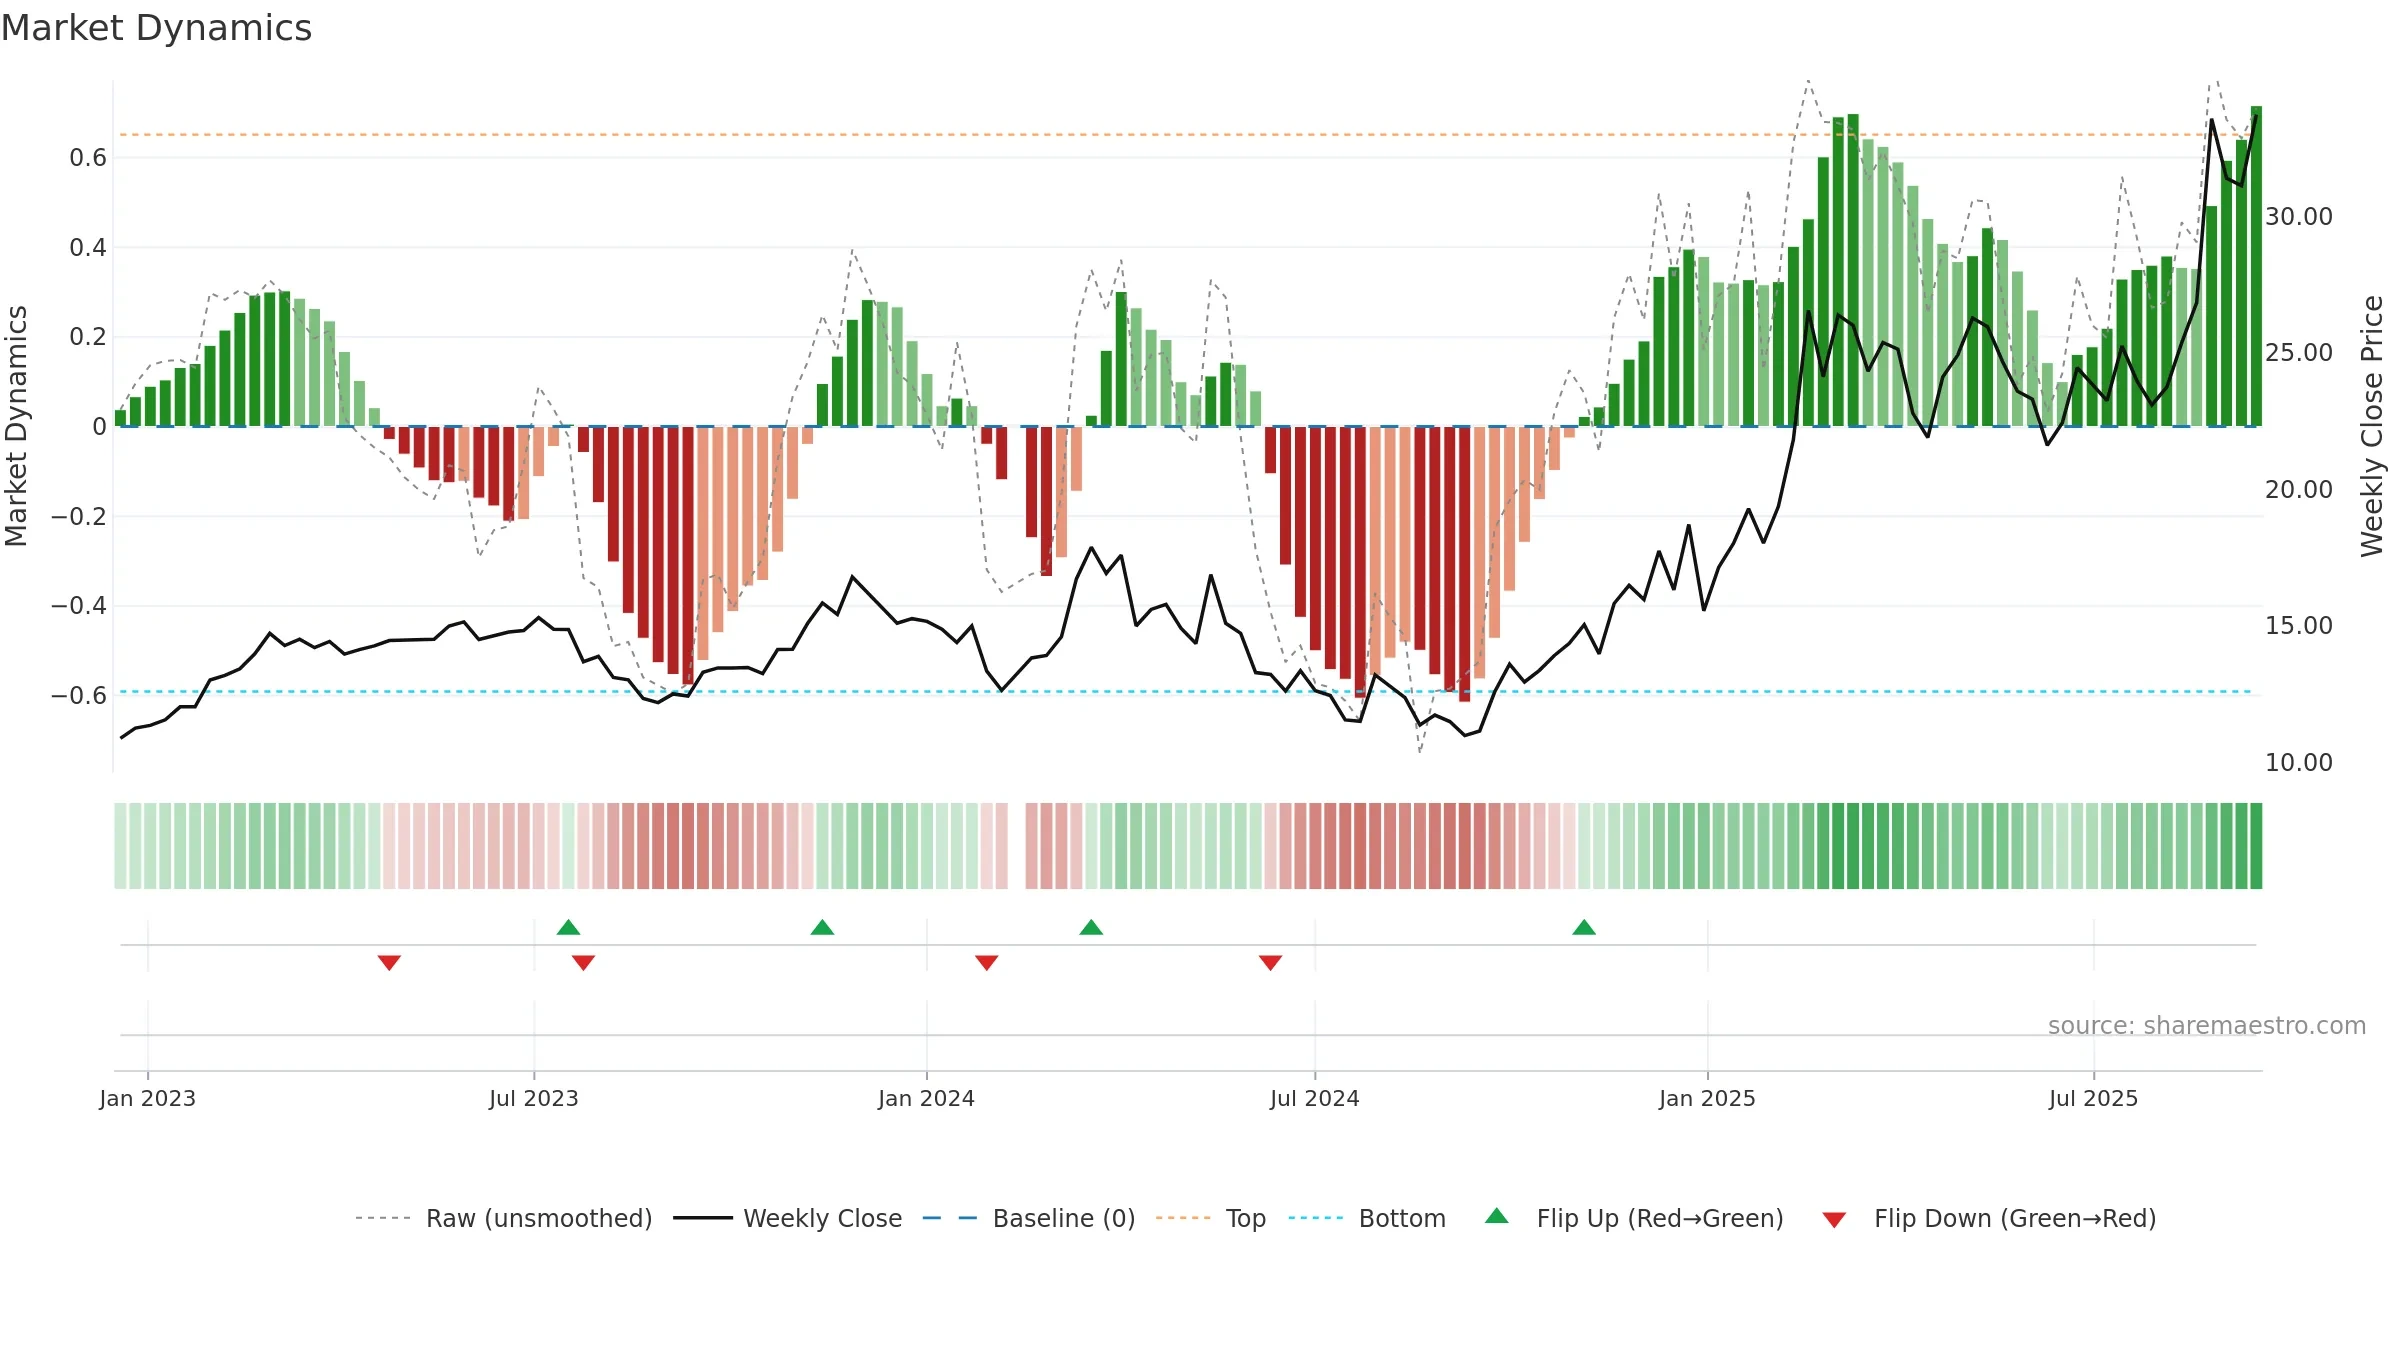Click the Weekly Close Price axis label
This screenshot has height=1350, width=2400.
2371,426
